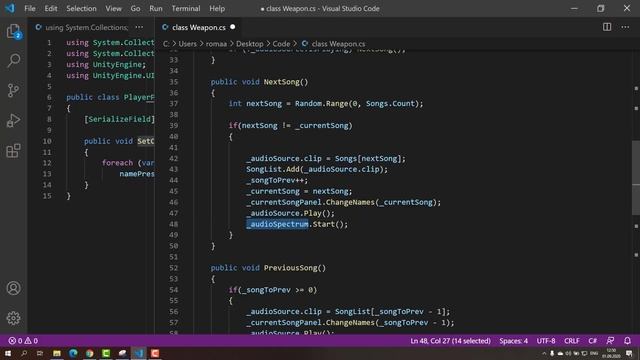The width and height of the screenshot is (640, 360).
Task: Click [SerializeField] in the left editor
Action: 119,119
